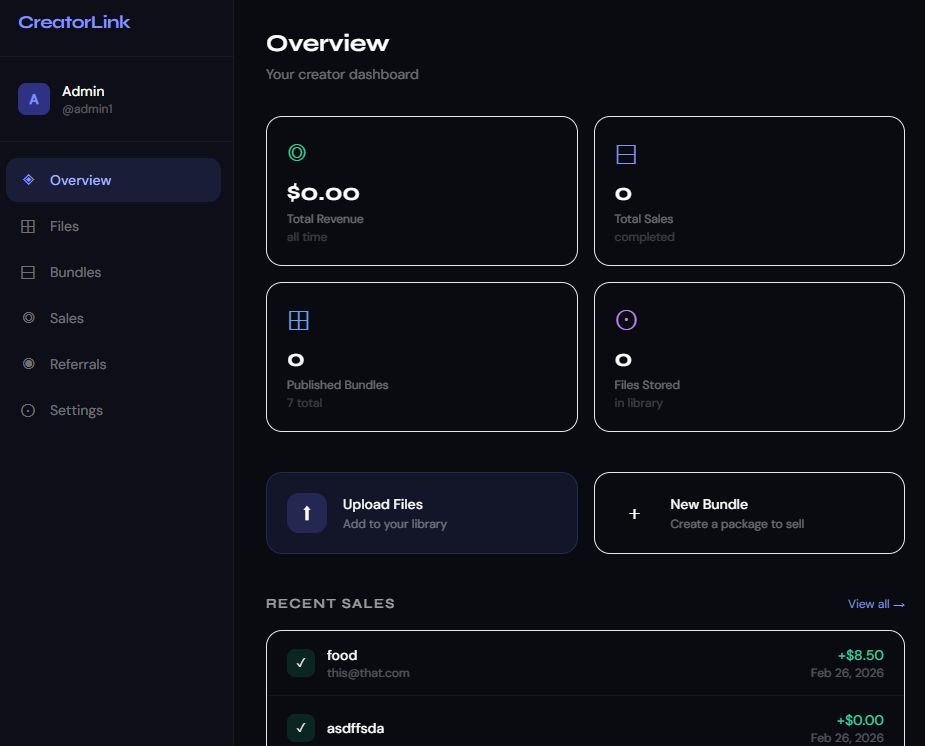Screen dimensions: 925x746
Task: Open the Files section
Action: (113, 226)
